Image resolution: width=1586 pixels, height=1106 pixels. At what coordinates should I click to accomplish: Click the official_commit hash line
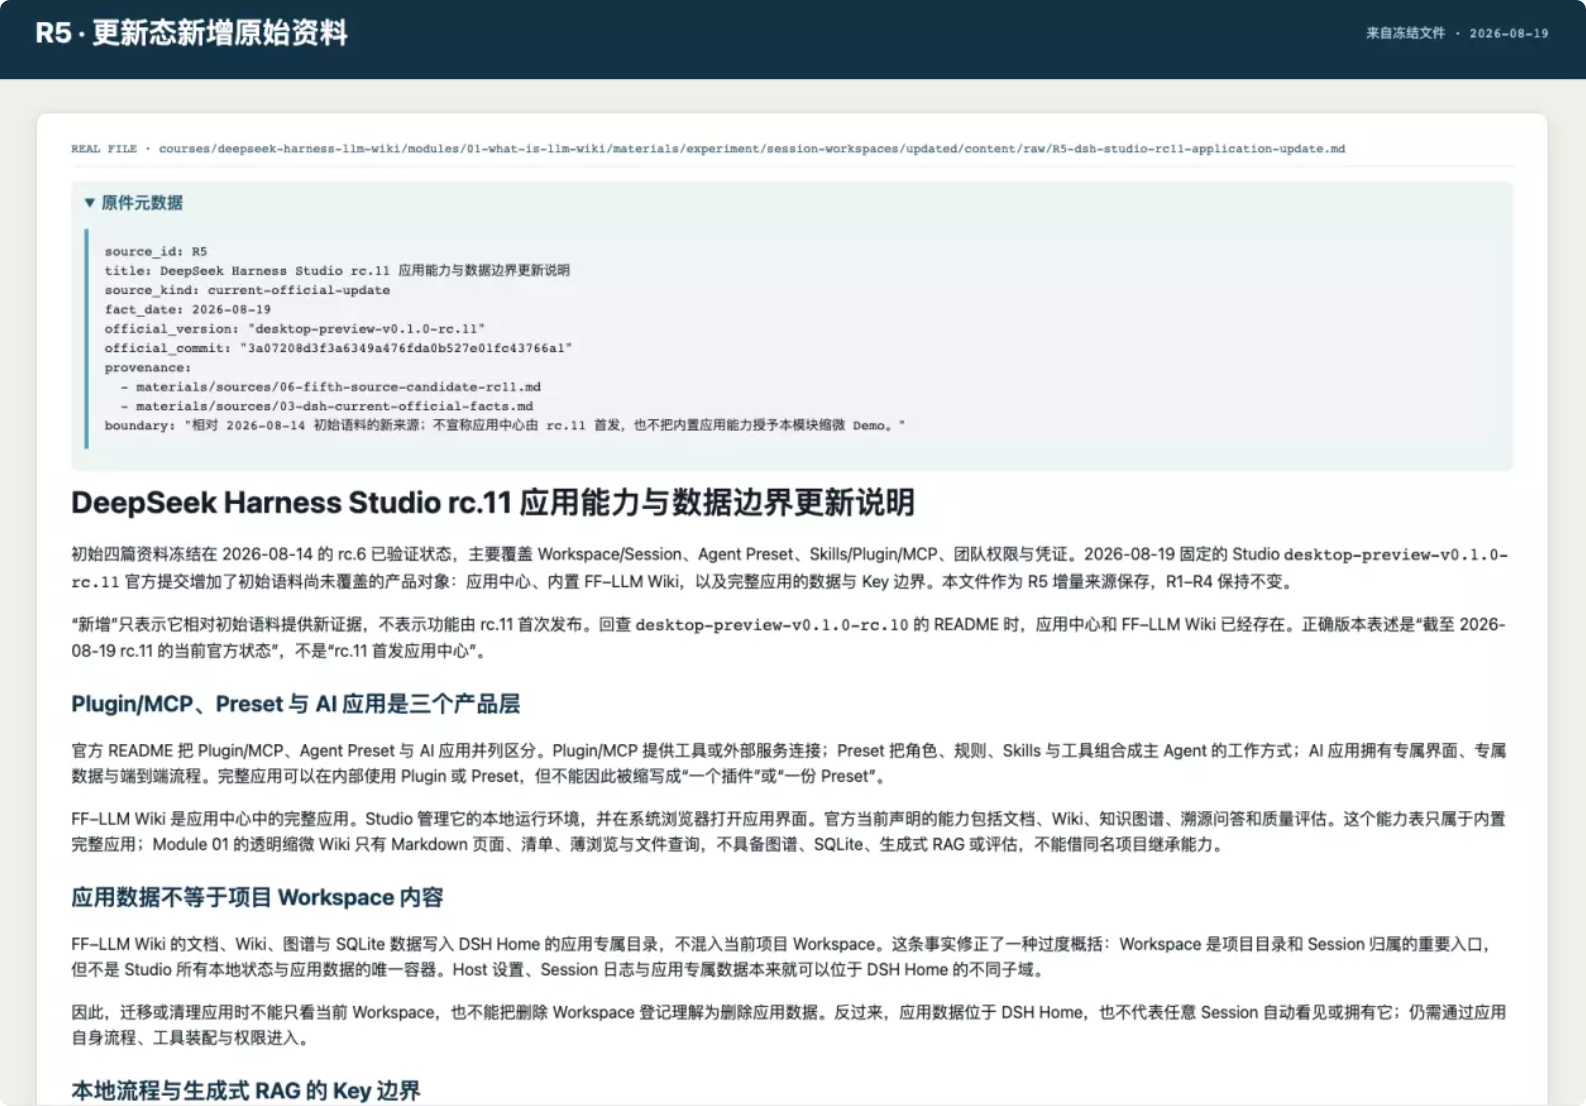[338, 348]
